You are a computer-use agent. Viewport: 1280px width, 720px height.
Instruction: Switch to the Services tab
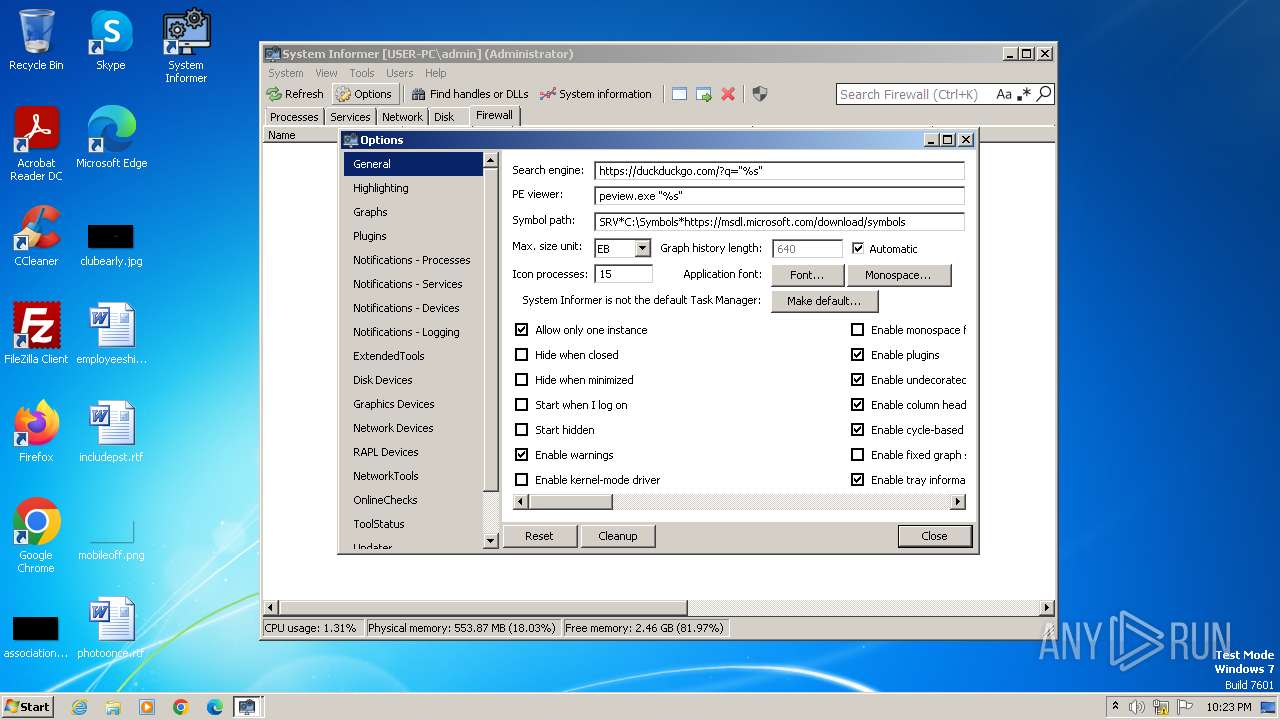[350, 117]
